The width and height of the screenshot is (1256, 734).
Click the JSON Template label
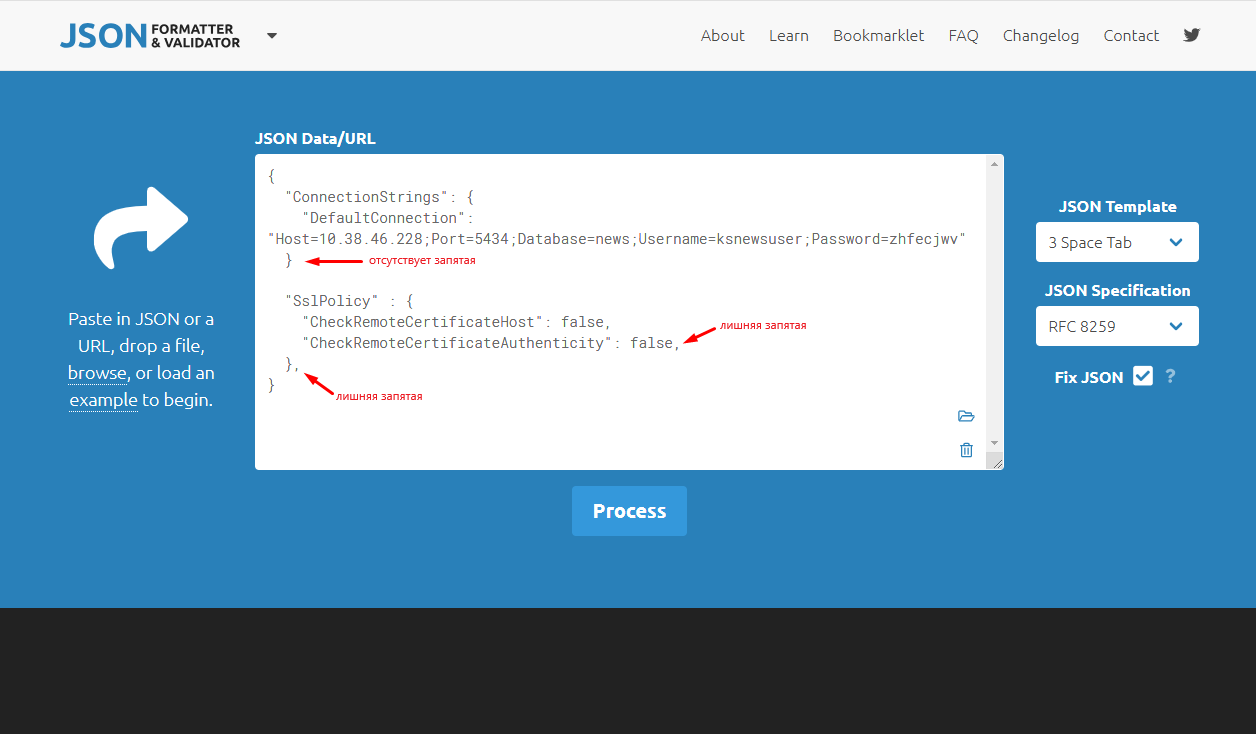[x=1117, y=207]
